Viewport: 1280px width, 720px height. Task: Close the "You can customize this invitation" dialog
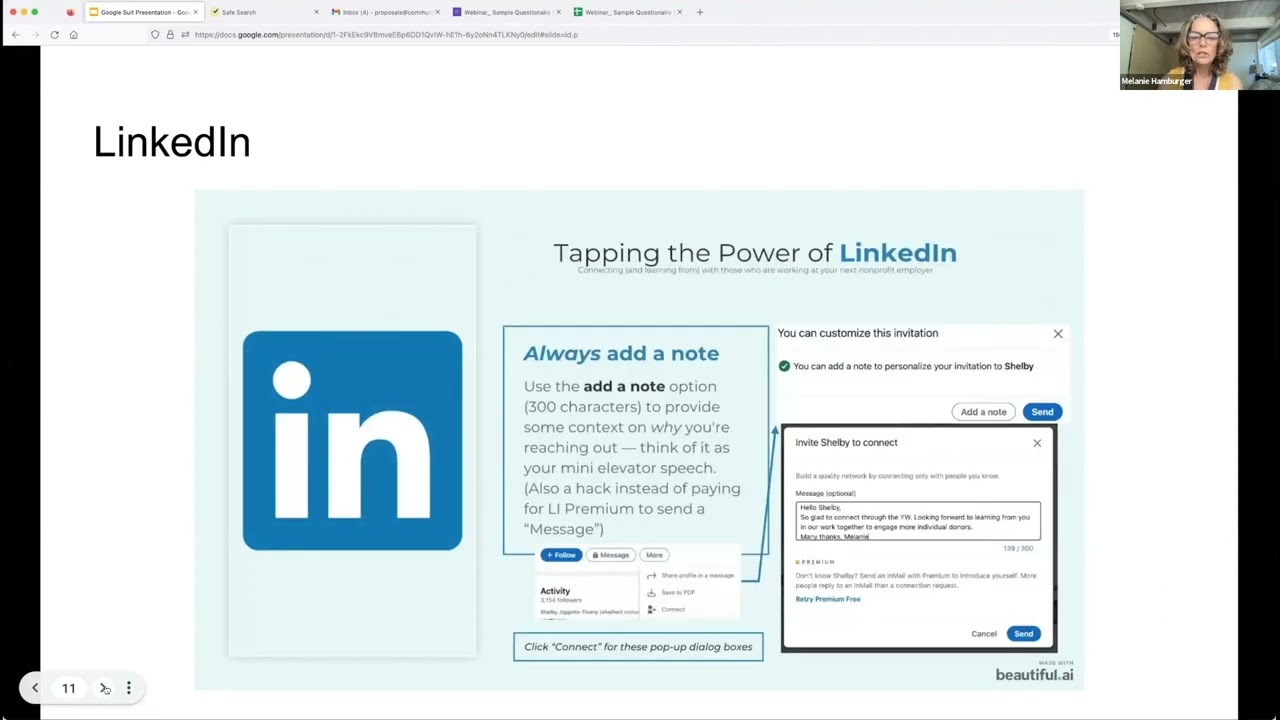(x=1058, y=334)
